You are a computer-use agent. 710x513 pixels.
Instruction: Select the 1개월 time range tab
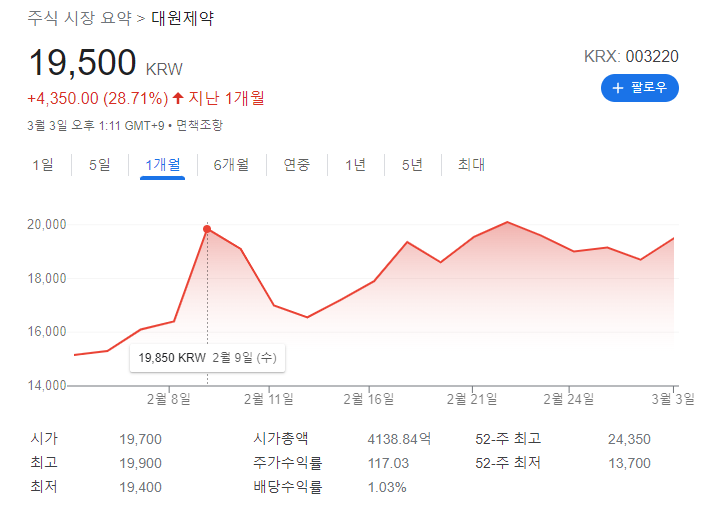click(162, 165)
